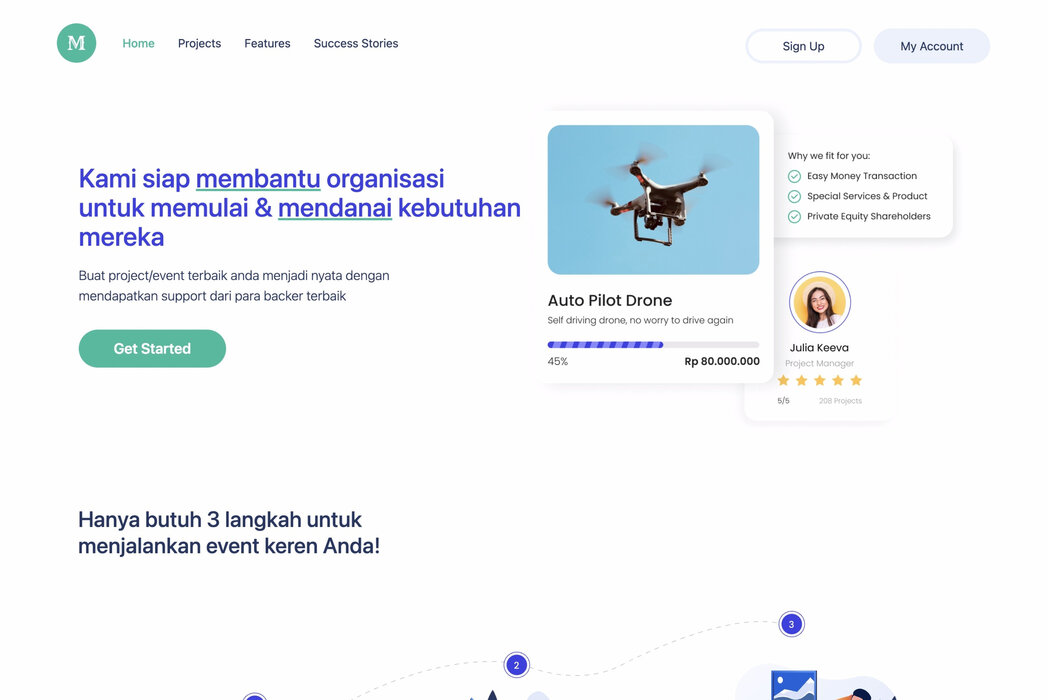This screenshot has width=1048, height=700.
Task: Go to the Projects page
Action: 199,43
